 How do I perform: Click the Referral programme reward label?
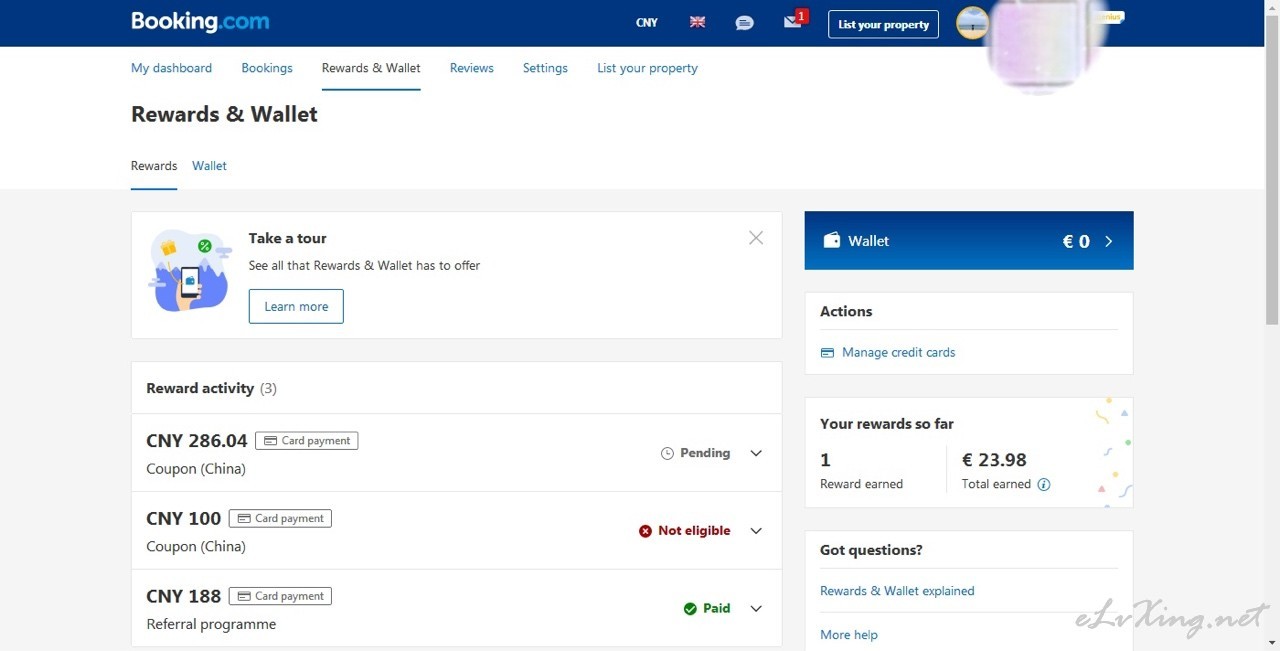211,625
